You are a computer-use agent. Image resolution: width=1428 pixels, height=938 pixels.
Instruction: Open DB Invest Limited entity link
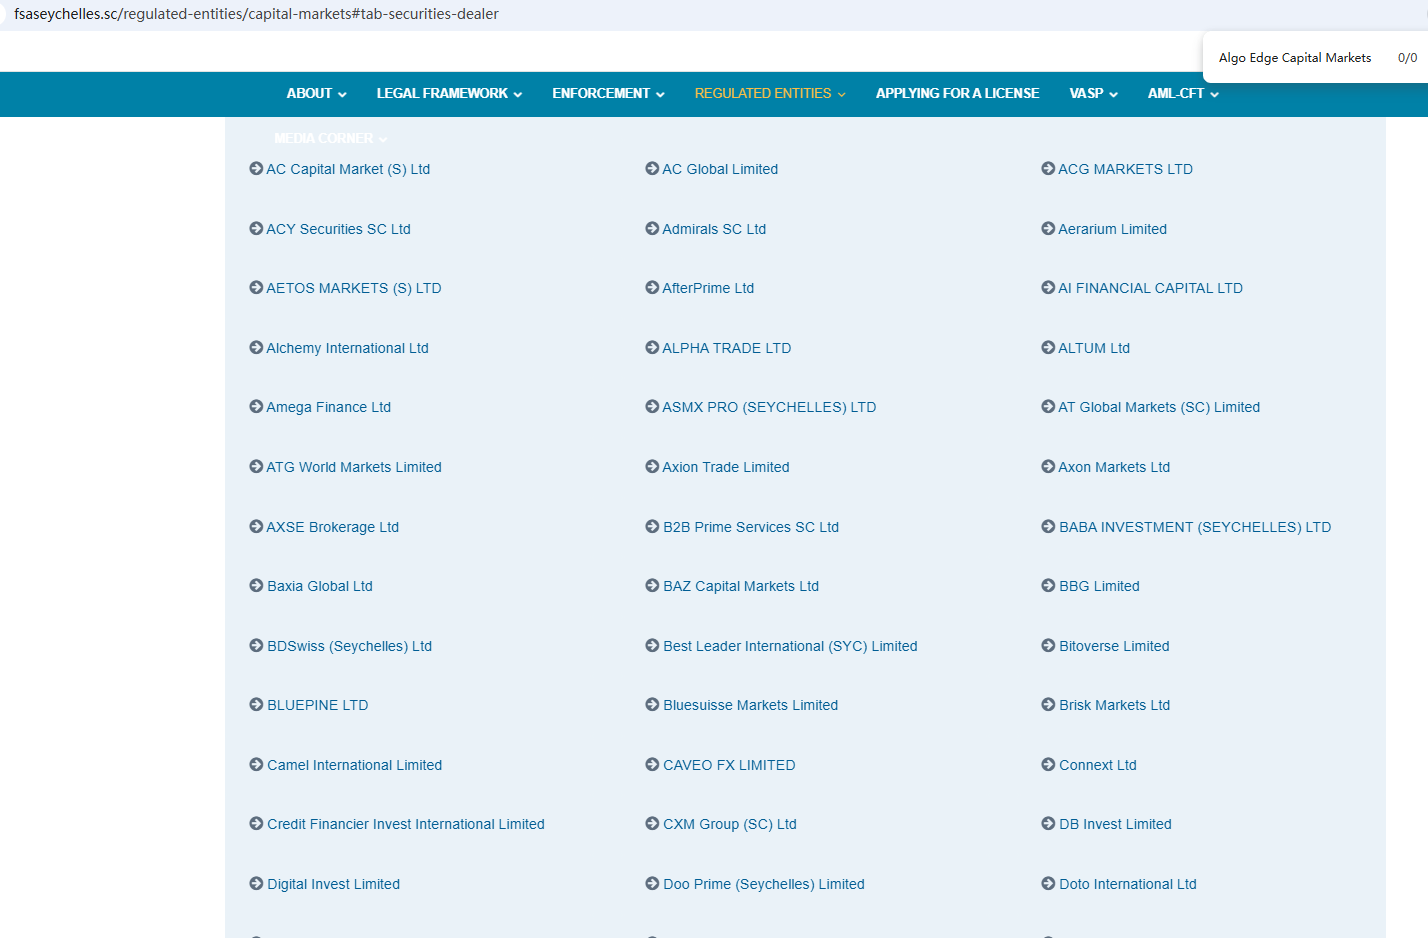click(x=1115, y=824)
